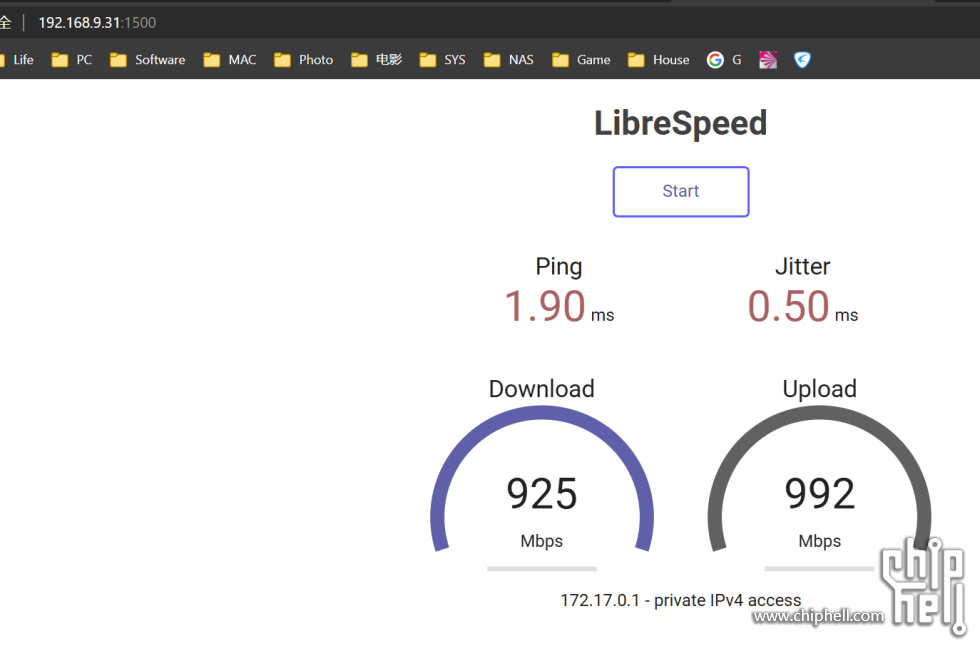The image size is (980, 651).
Task: Click the LibreSpeed heading
Action: [x=681, y=123]
